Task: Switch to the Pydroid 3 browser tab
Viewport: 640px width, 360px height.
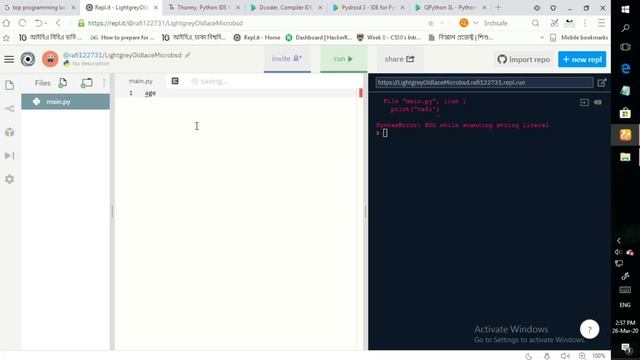Action: pyautogui.click(x=367, y=7)
